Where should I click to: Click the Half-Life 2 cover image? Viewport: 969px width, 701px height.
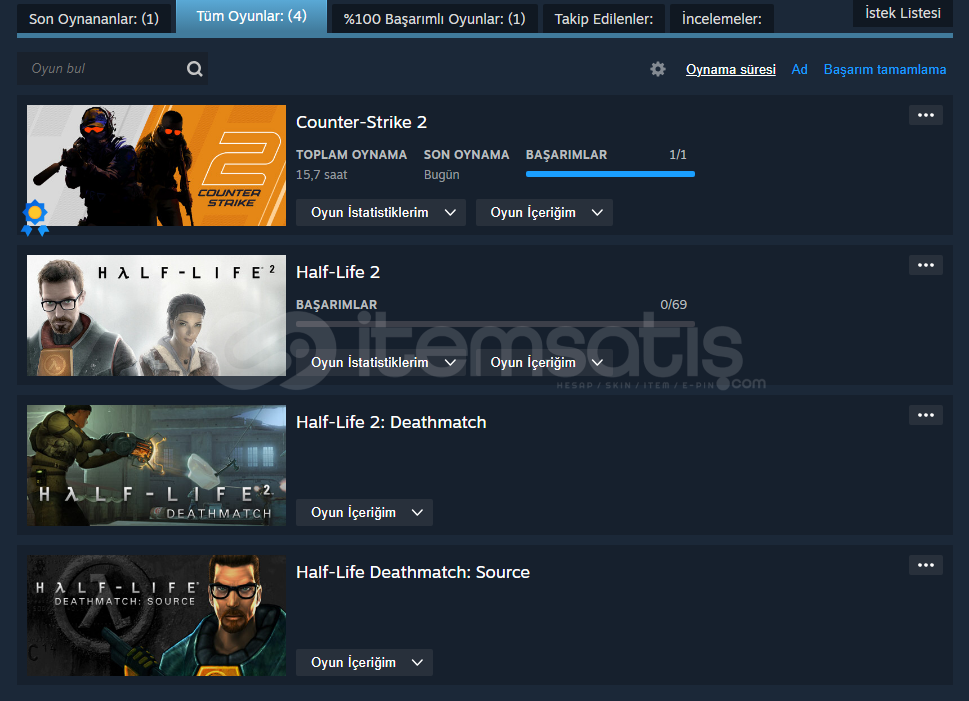[x=156, y=315]
